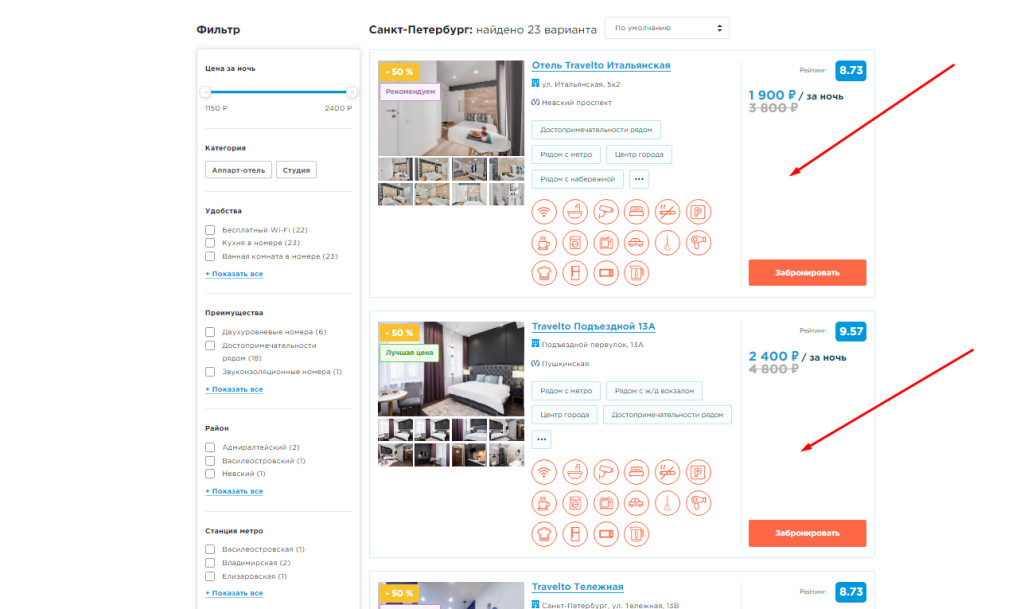This screenshot has height=609, width=1024.
Task: Click middle of price per night slider track
Action: 279,92
